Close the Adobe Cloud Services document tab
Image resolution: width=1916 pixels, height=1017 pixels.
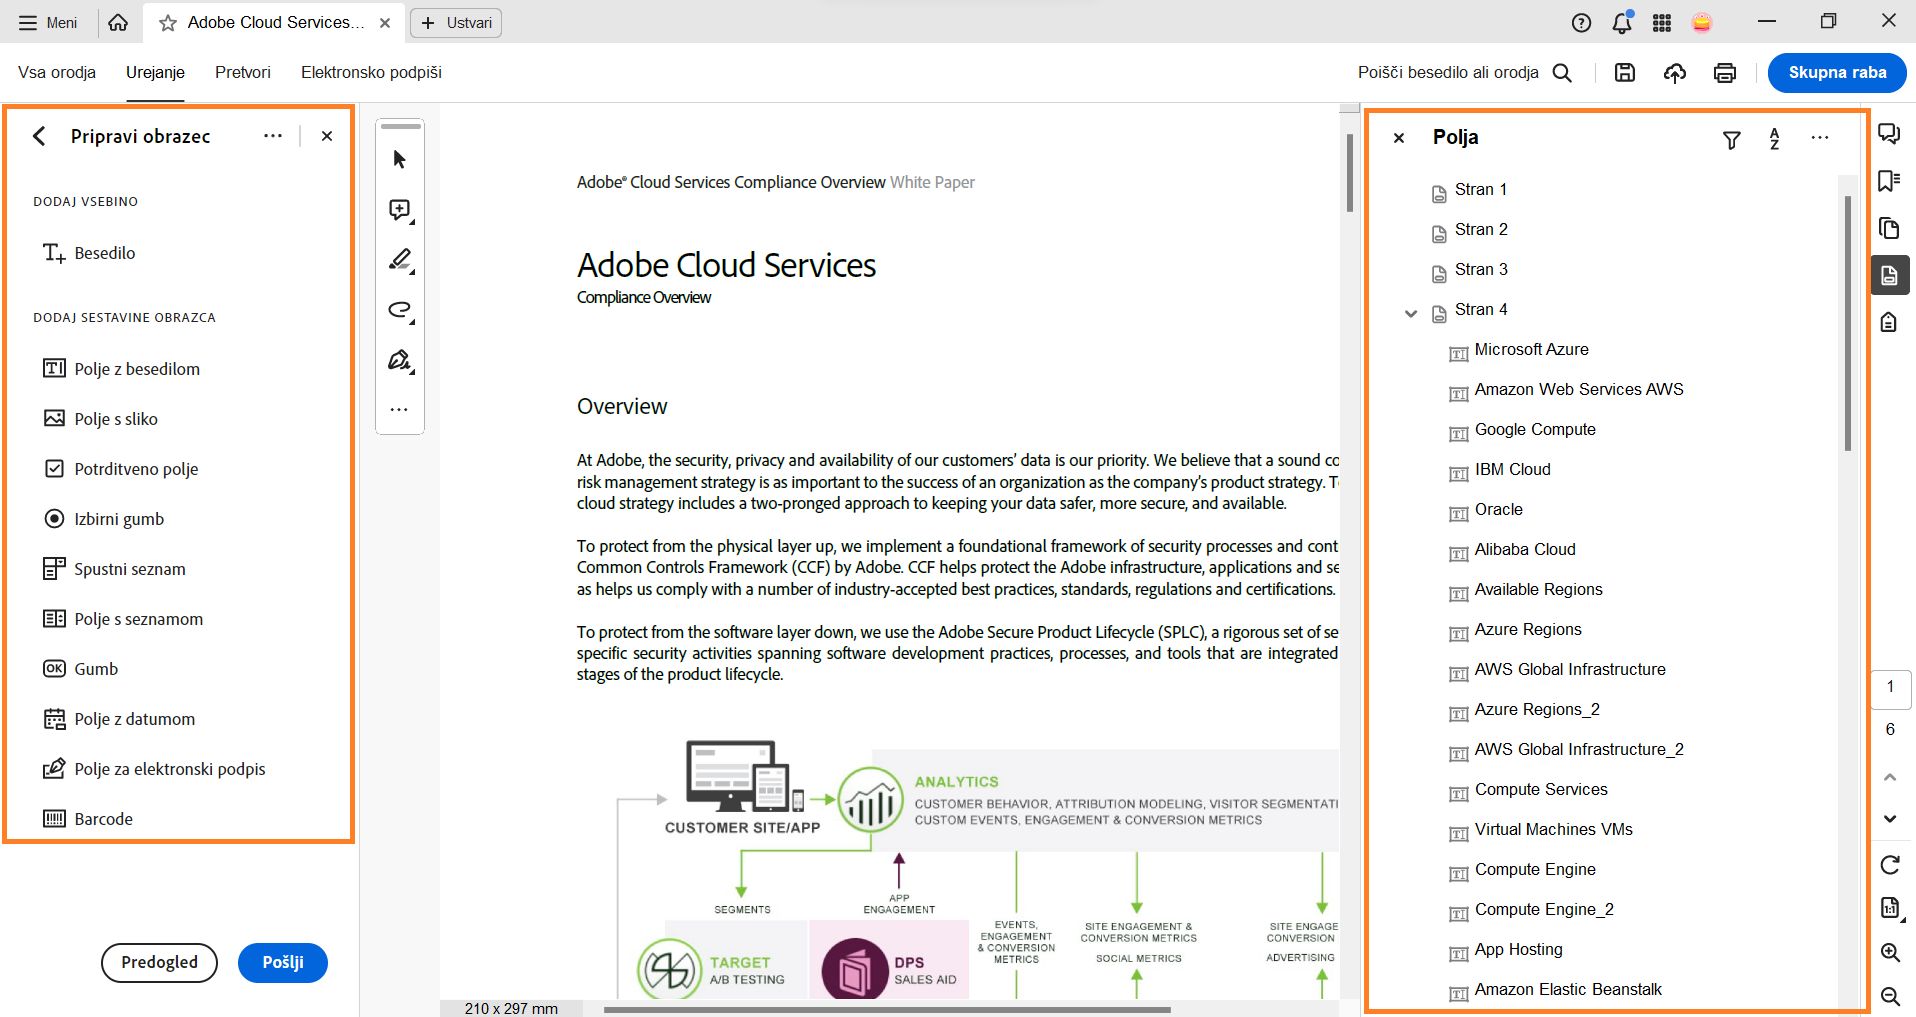tap(385, 23)
